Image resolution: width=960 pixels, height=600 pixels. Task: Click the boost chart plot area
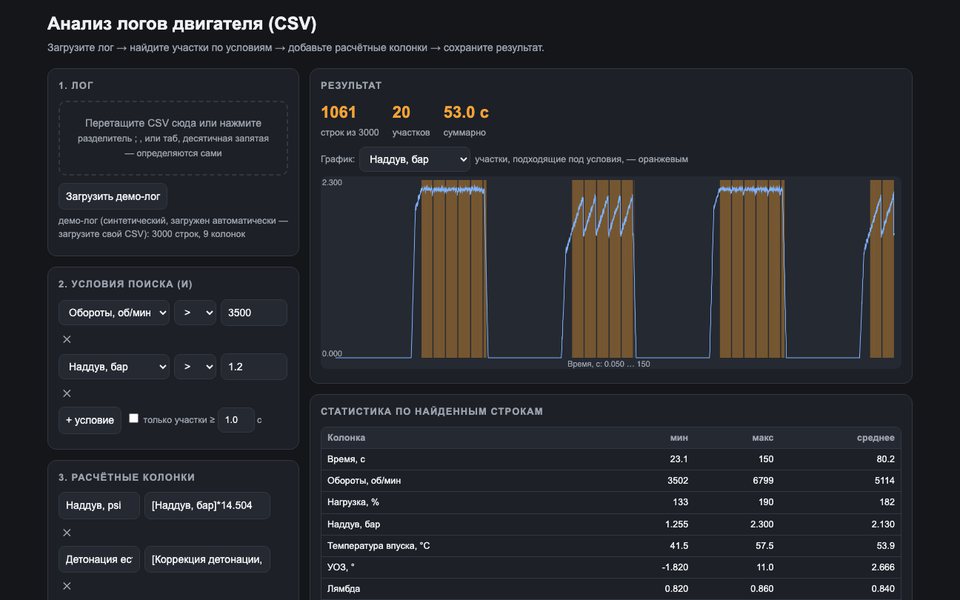(610, 272)
